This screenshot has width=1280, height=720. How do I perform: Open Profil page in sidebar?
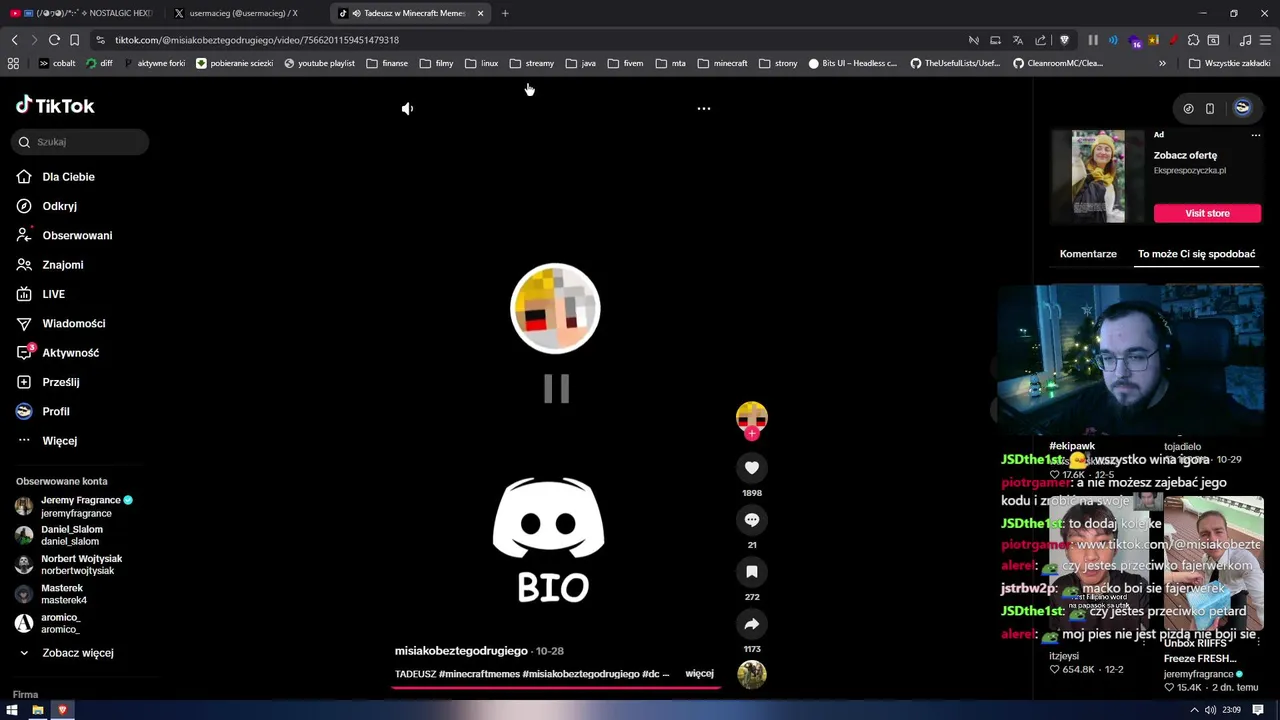click(x=55, y=411)
